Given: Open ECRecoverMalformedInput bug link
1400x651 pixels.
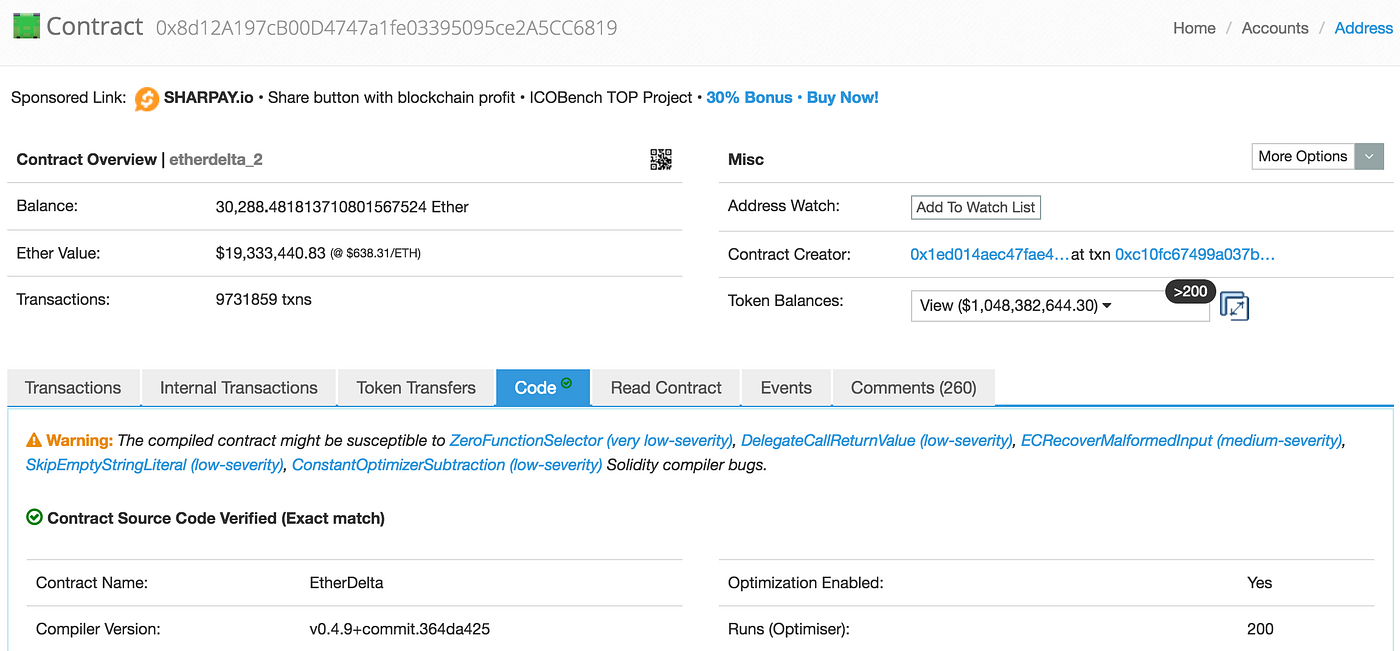Looking at the screenshot, I should coord(1183,440).
